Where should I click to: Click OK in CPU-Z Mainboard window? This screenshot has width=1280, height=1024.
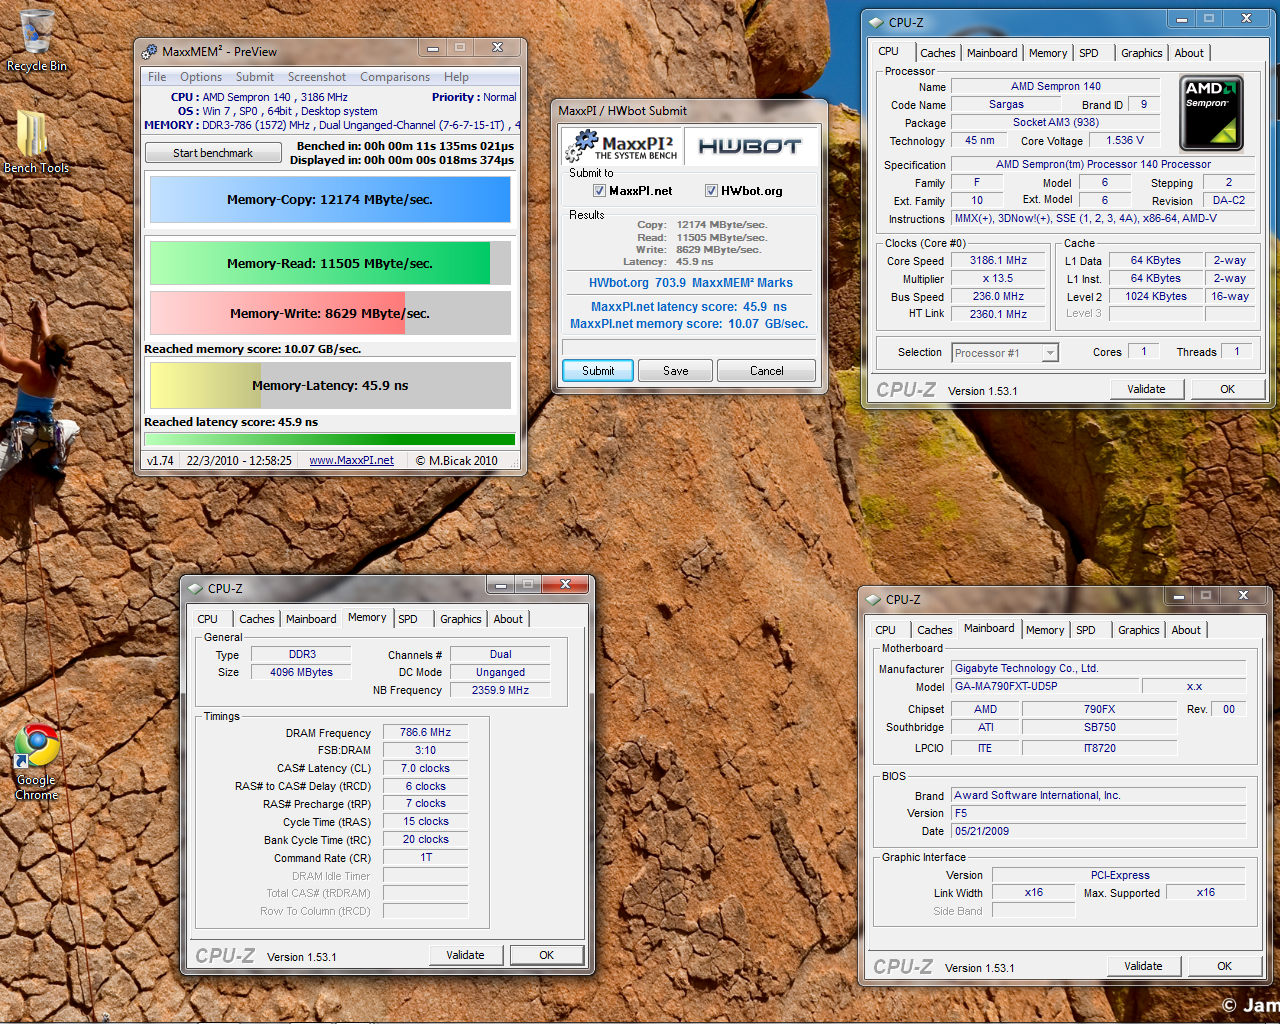click(1224, 966)
